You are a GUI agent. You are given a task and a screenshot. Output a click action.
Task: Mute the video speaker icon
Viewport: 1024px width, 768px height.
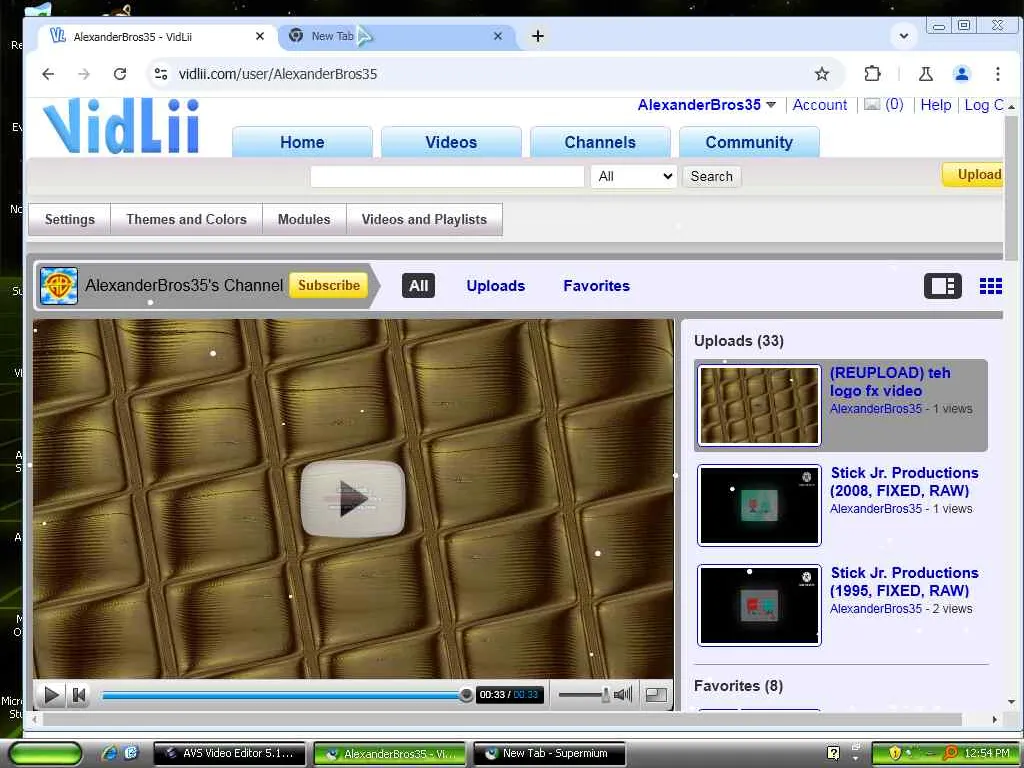click(x=623, y=694)
